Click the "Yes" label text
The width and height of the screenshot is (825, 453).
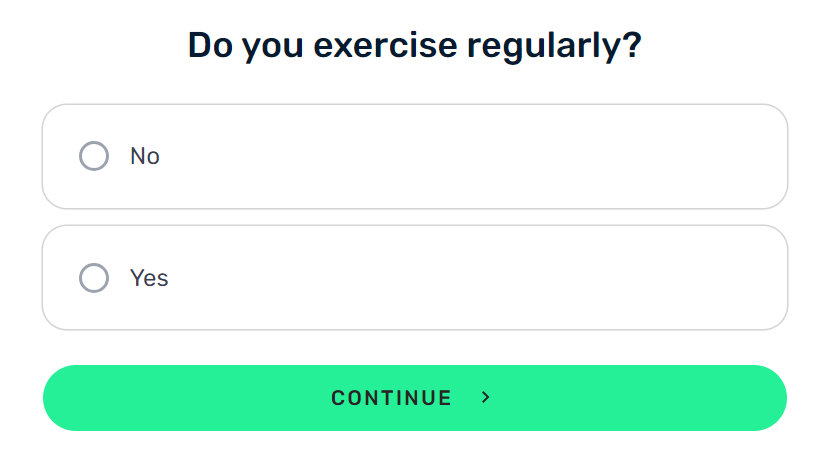pyautogui.click(x=149, y=278)
